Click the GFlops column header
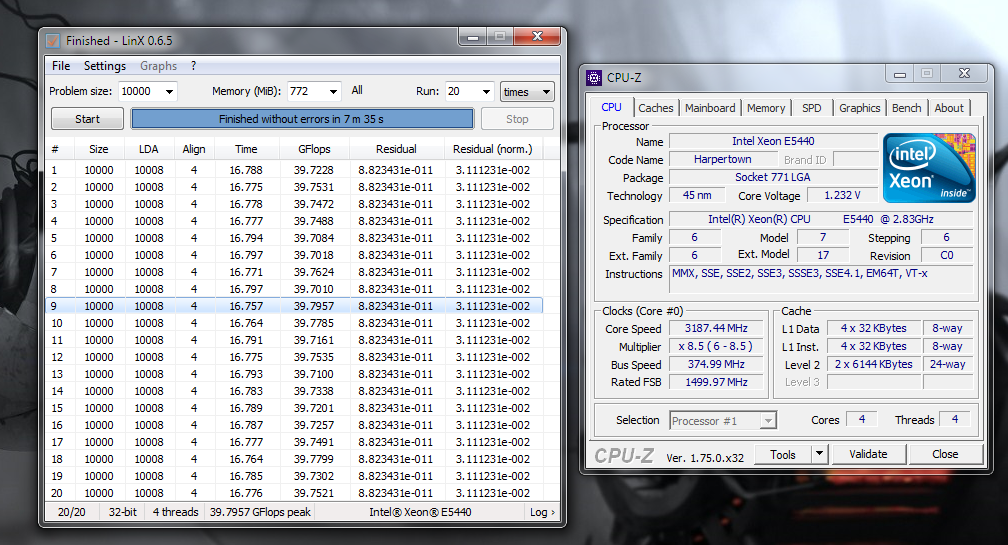This screenshot has width=1008, height=545. (x=314, y=149)
